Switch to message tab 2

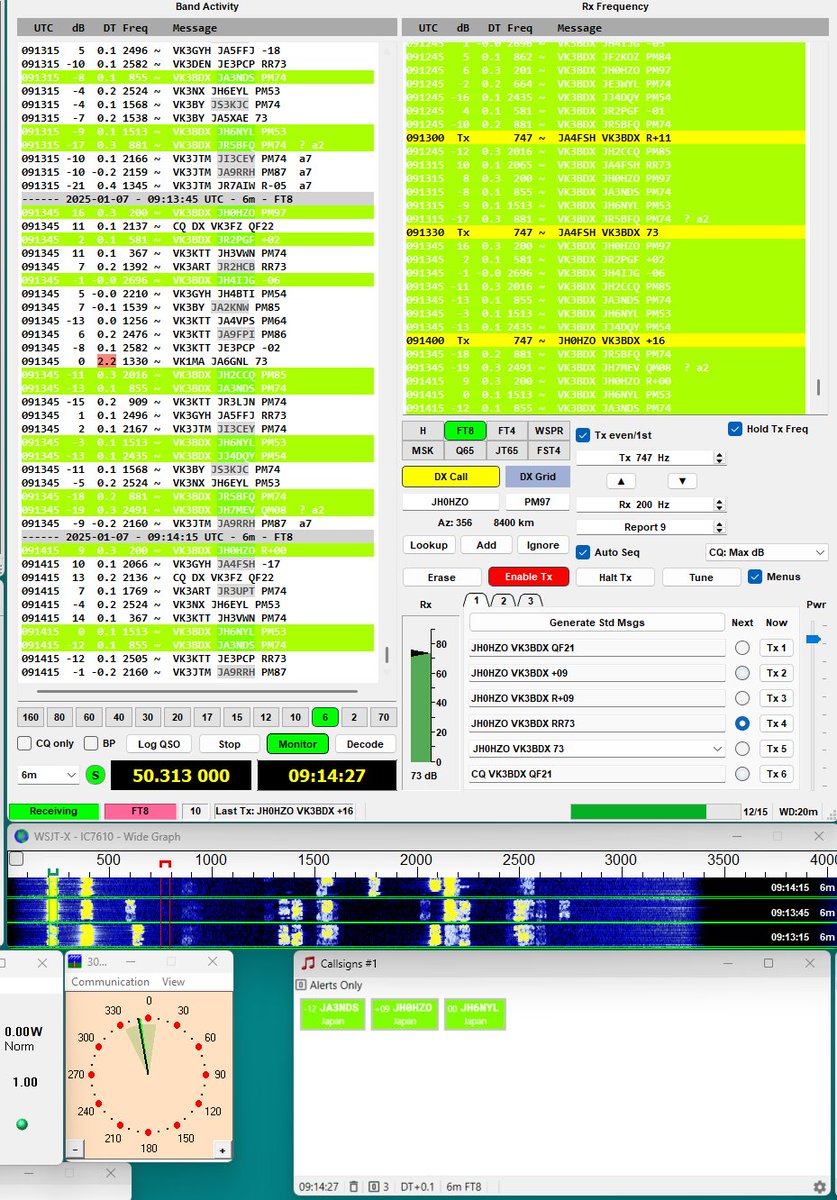point(505,600)
